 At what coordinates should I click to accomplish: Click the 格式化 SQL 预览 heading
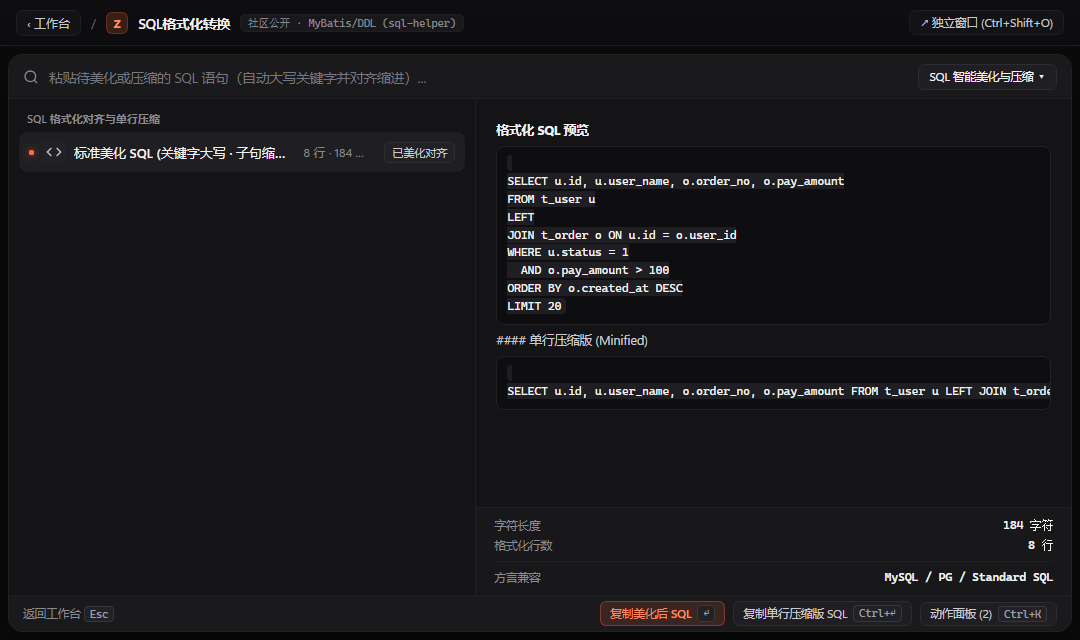[x=542, y=130]
